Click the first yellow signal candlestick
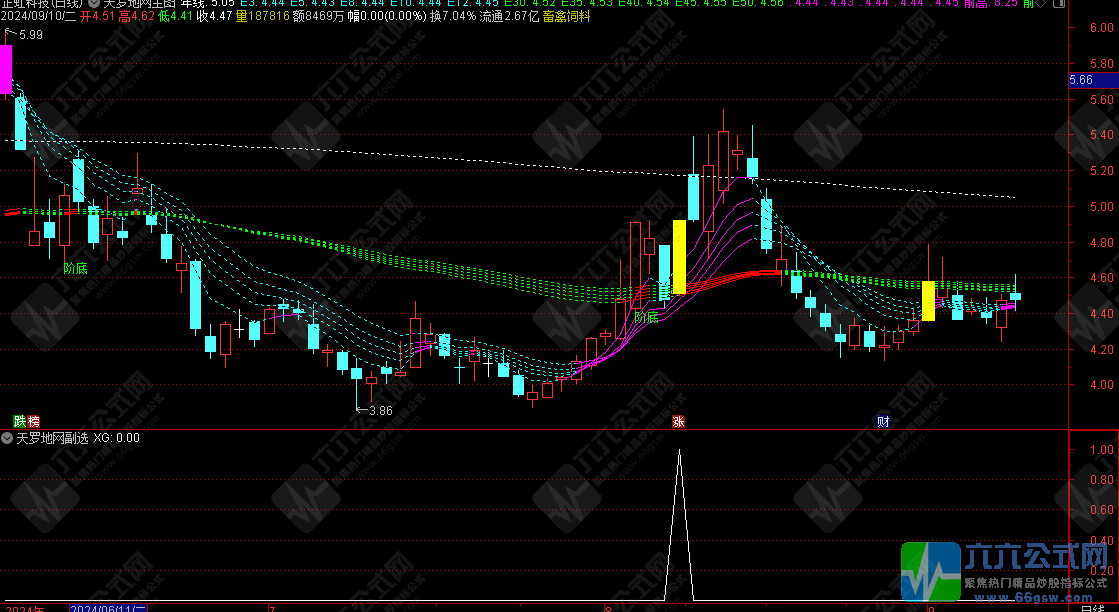 click(x=680, y=257)
